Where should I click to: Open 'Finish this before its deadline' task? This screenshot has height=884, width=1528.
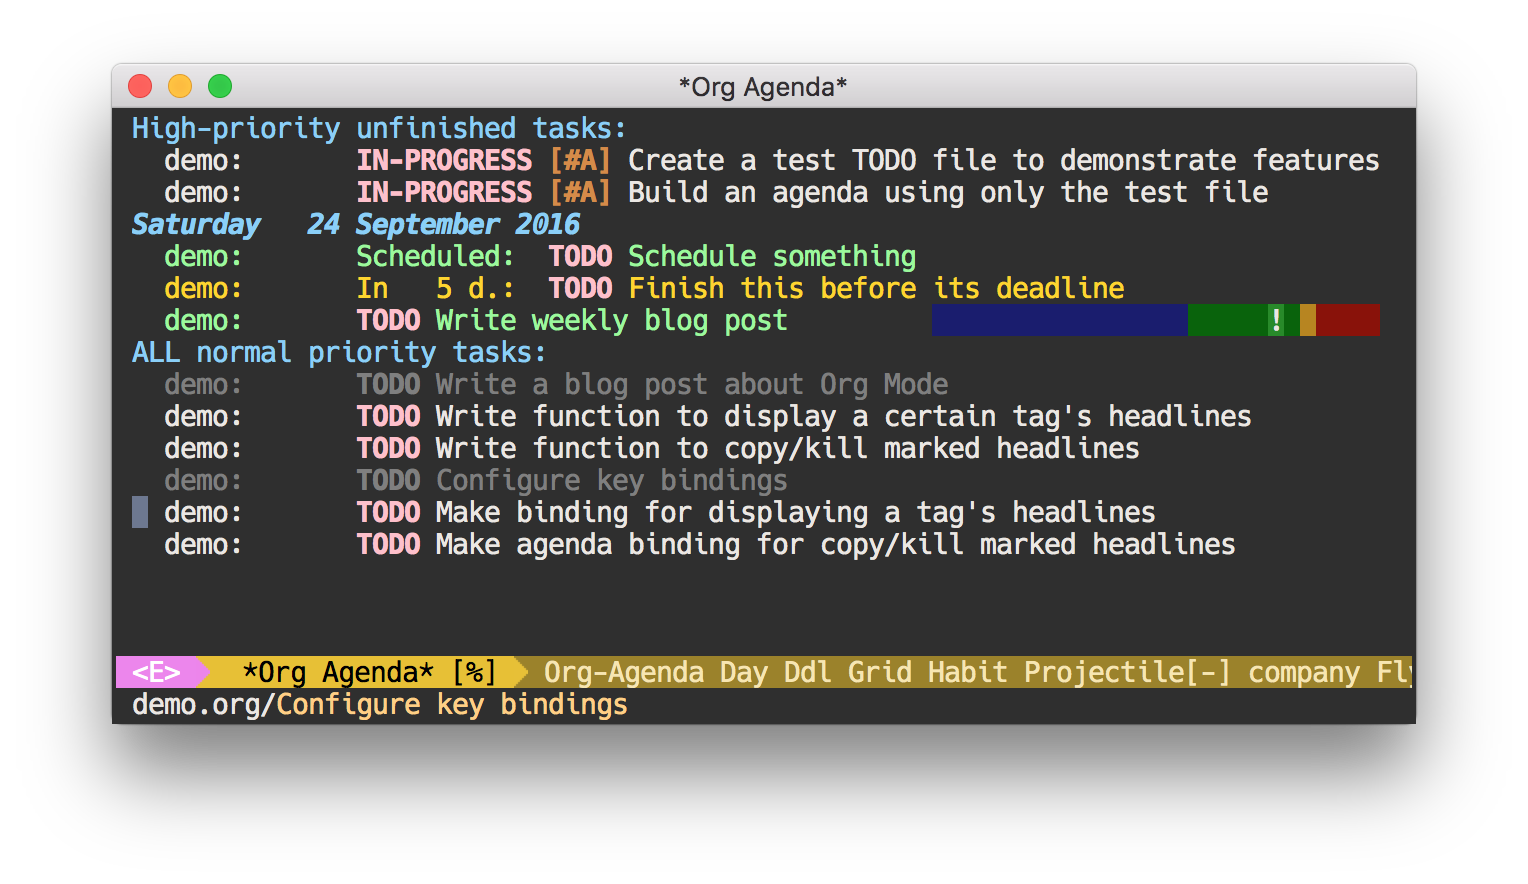[876, 289]
